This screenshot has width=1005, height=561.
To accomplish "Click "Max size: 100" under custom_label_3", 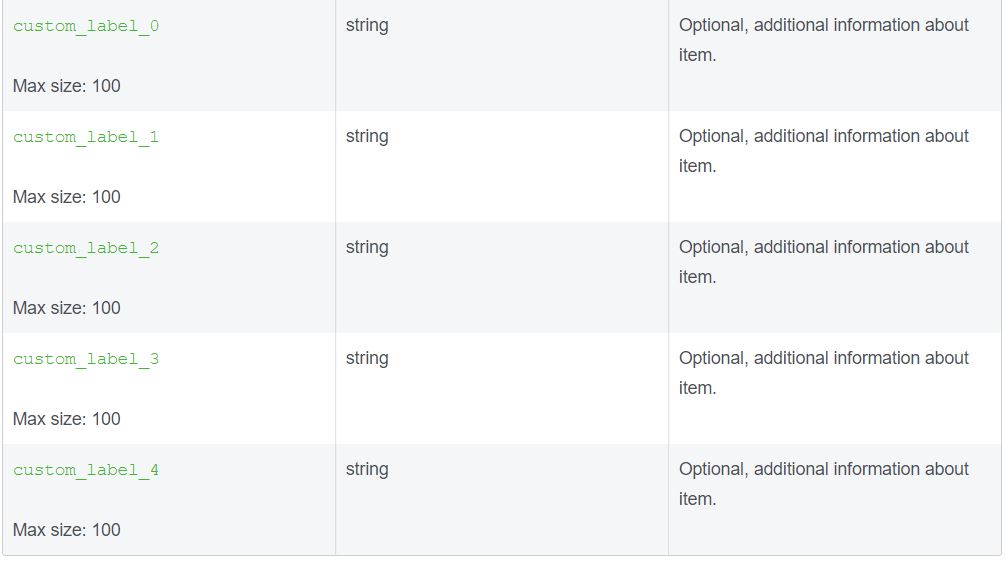I will tap(67, 419).
